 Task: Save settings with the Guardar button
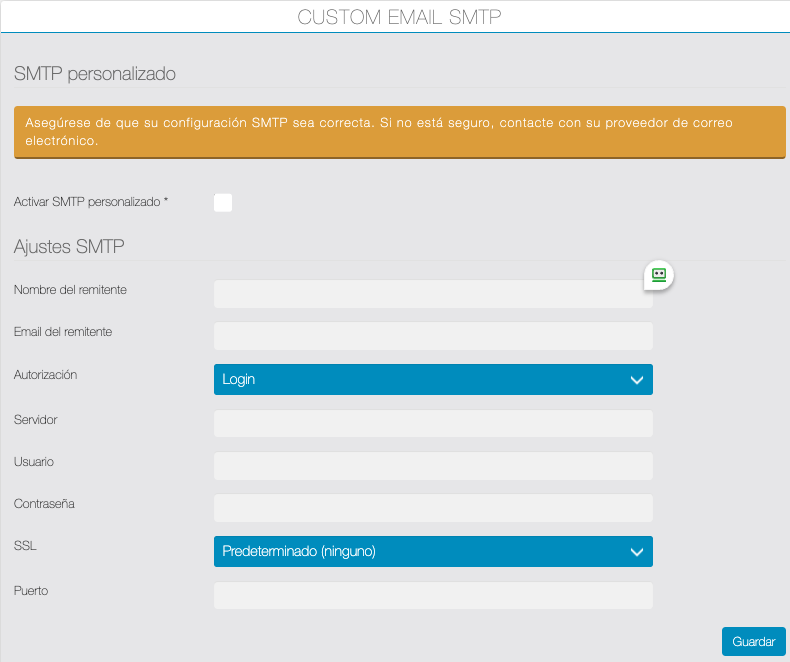pos(754,641)
